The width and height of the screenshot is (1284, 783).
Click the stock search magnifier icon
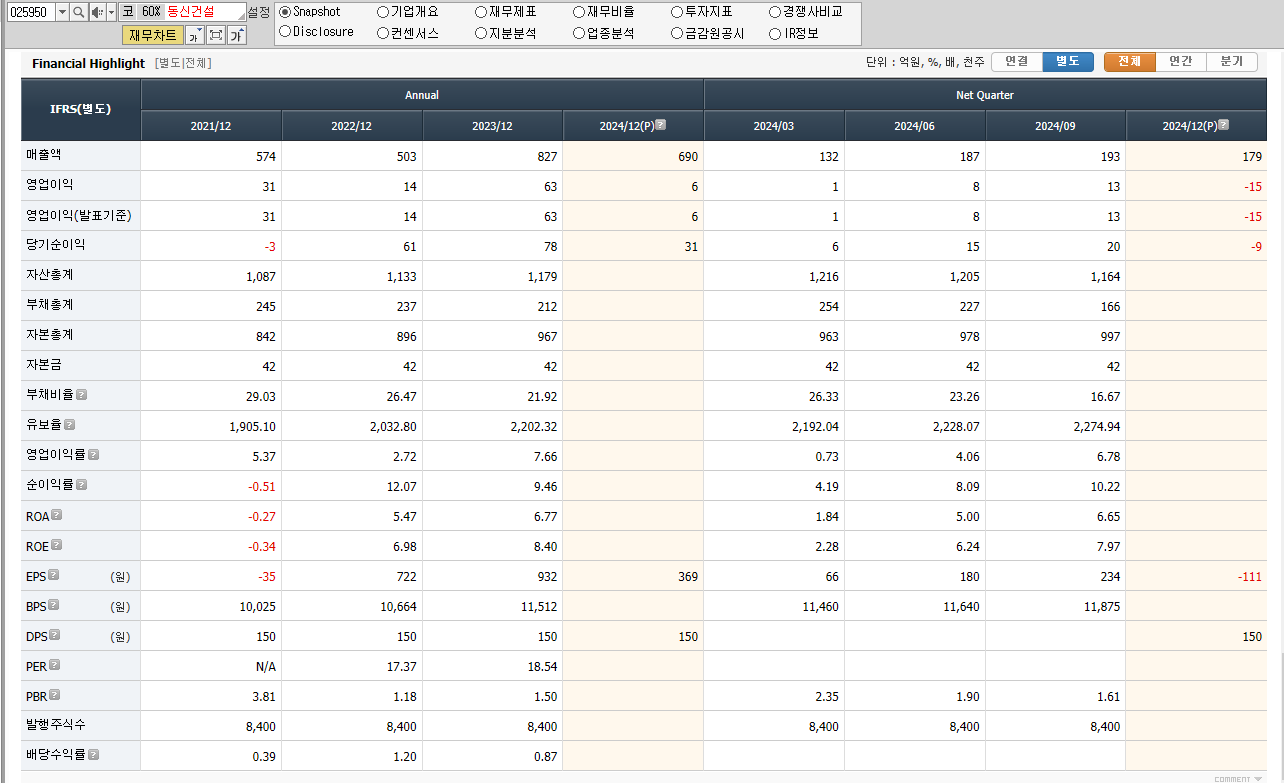(78, 12)
